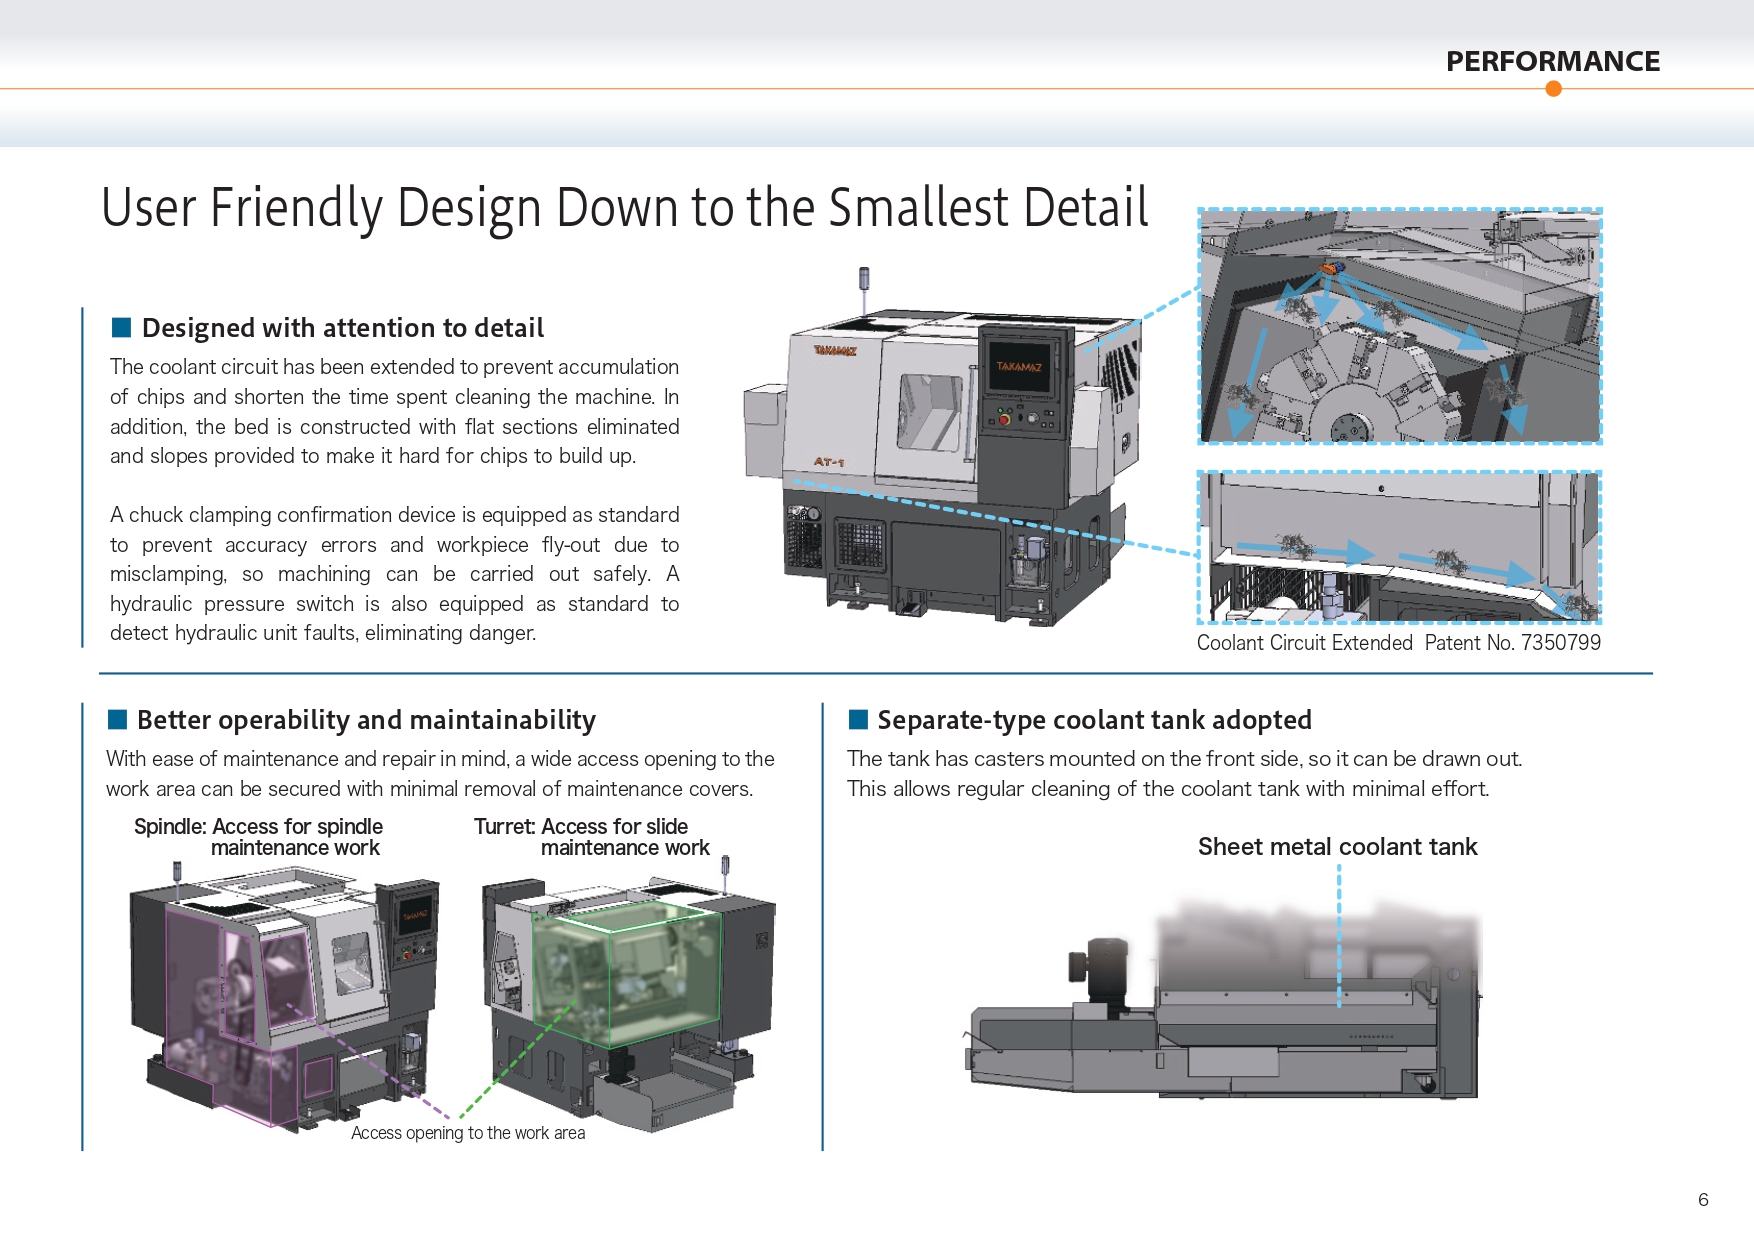Click the PERFORMANCE section header
1754x1241 pixels.
(1552, 61)
